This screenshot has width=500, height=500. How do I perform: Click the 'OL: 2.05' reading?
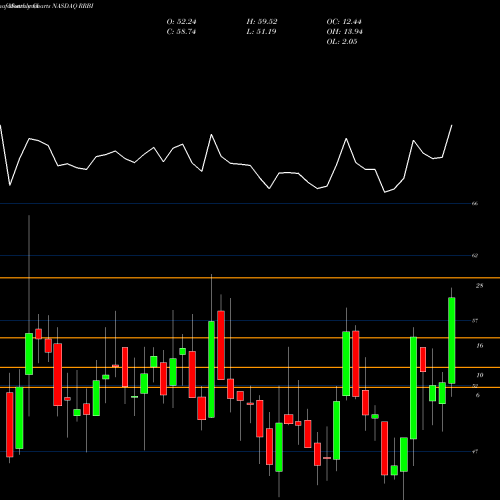click(x=342, y=42)
